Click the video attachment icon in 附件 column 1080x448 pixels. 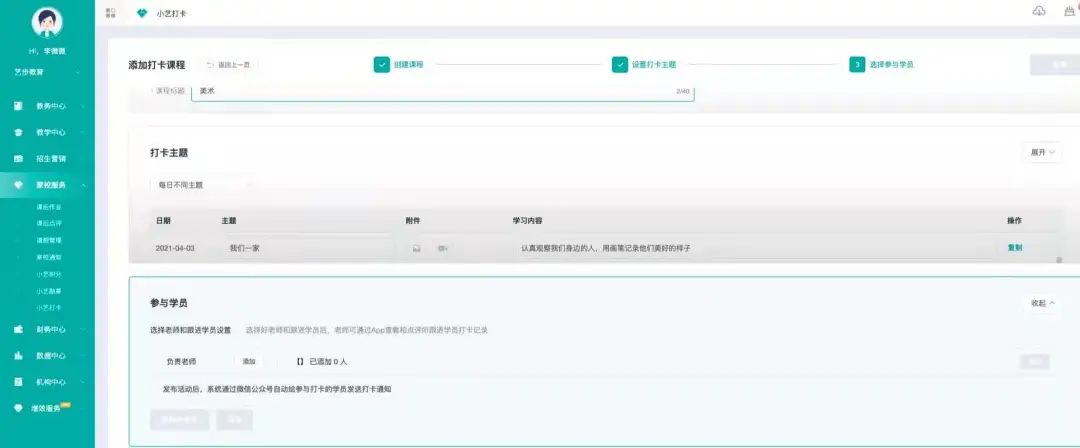[x=442, y=248]
